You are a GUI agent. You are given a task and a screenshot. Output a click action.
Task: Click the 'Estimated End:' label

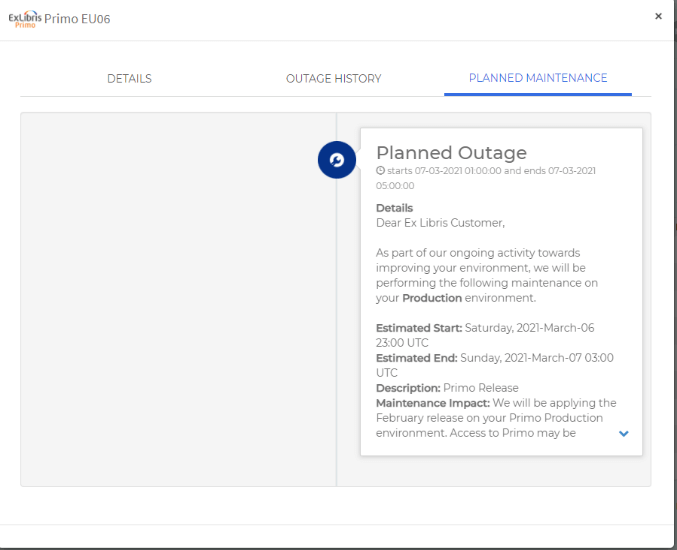click(416, 358)
